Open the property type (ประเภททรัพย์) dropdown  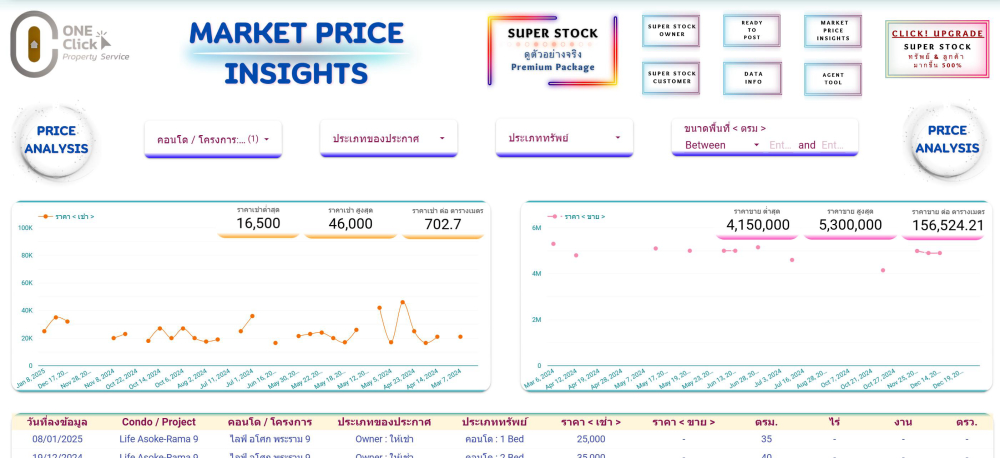[x=564, y=138]
